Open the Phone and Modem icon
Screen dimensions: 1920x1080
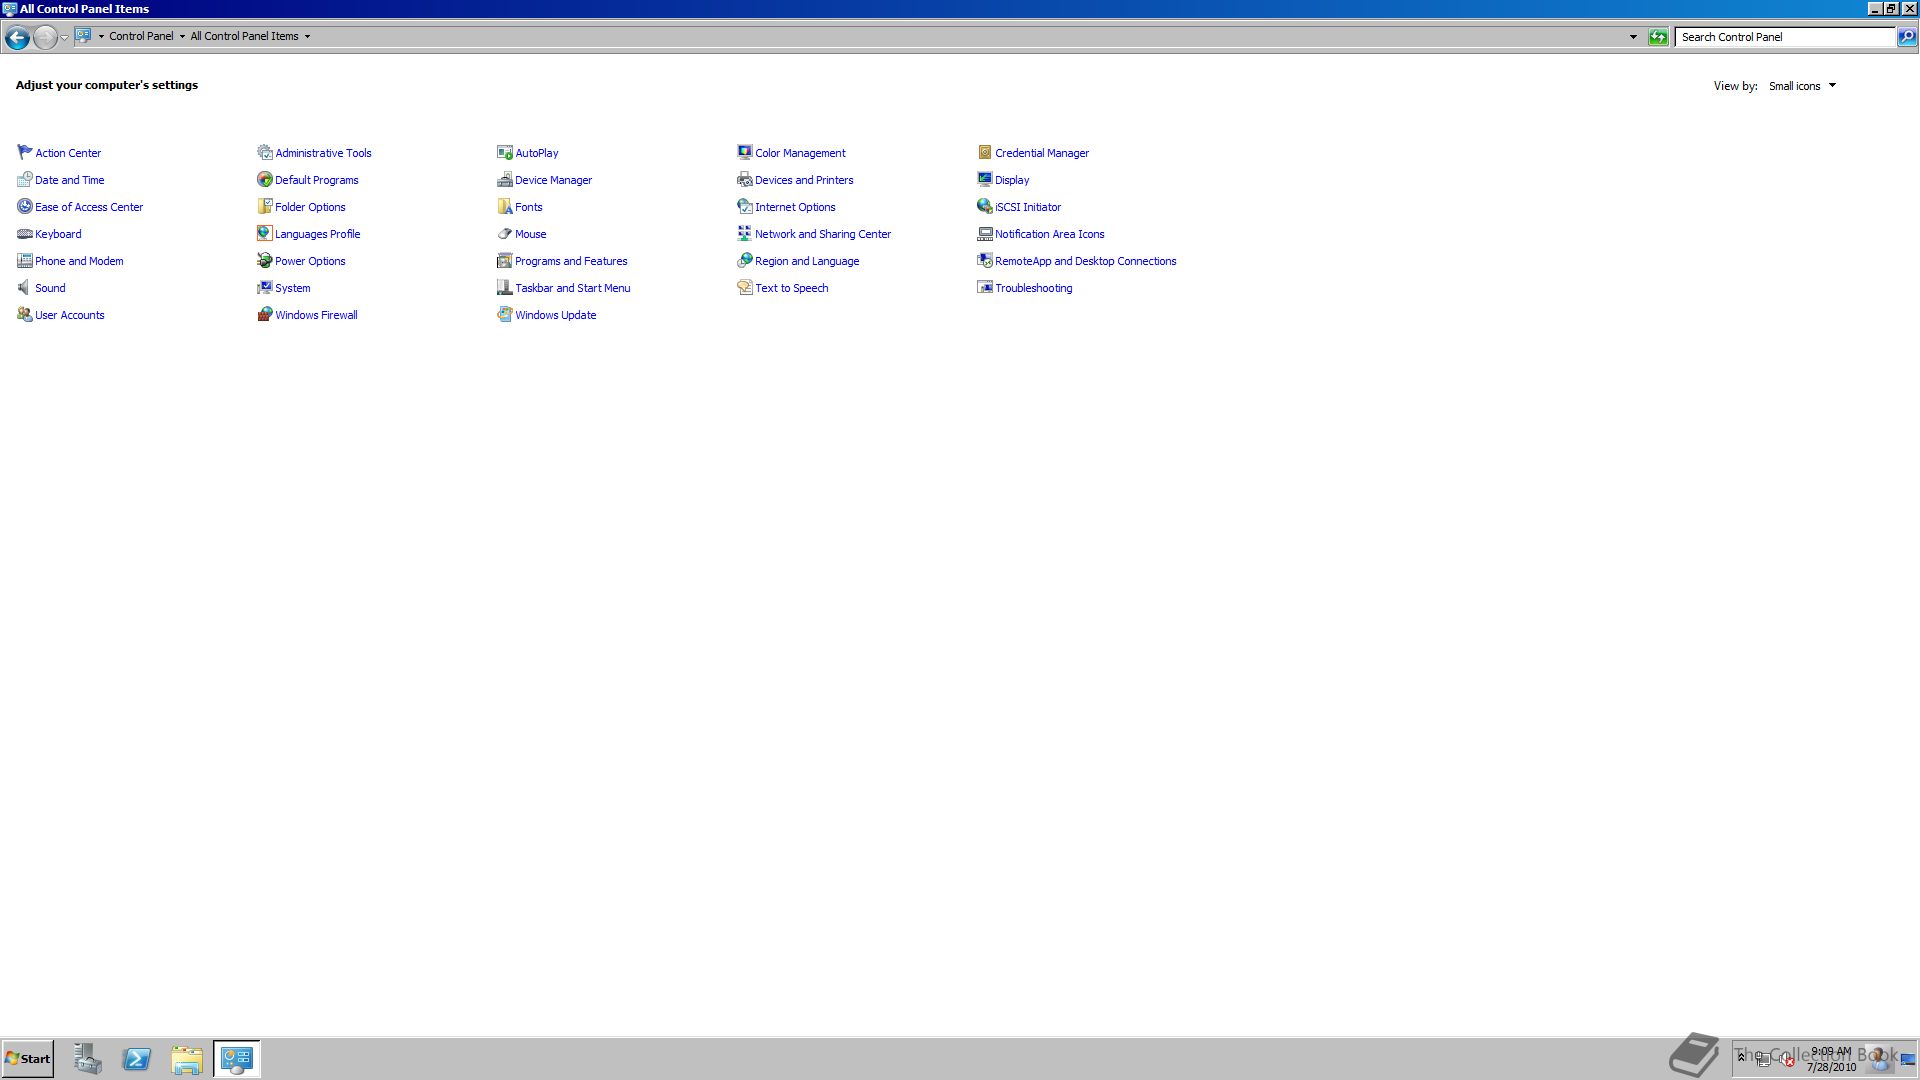point(24,260)
